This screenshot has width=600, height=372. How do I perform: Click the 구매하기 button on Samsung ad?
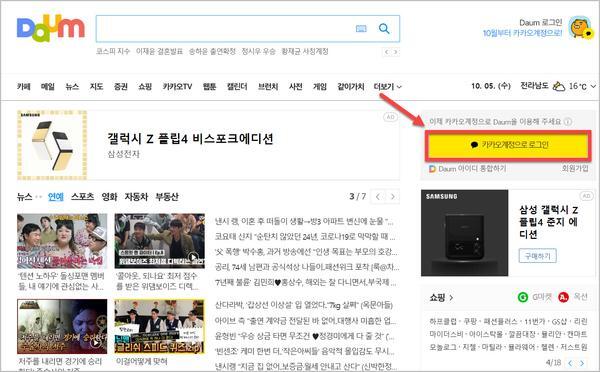(538, 256)
